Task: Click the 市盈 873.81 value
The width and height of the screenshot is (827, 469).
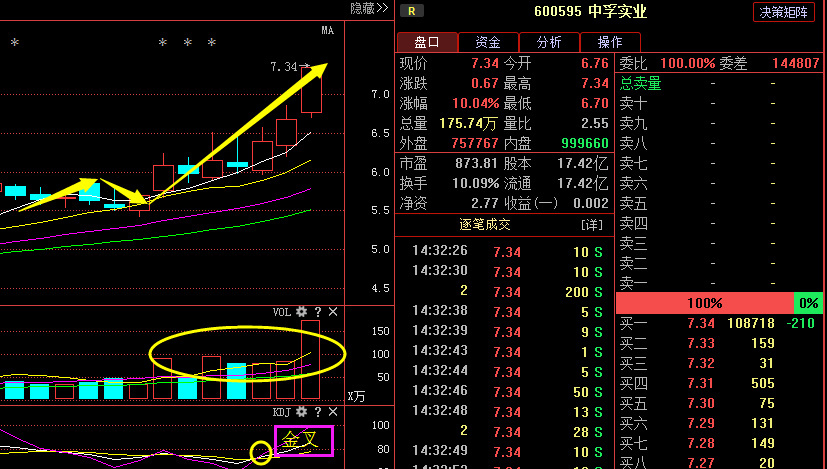Action: [x=476, y=164]
